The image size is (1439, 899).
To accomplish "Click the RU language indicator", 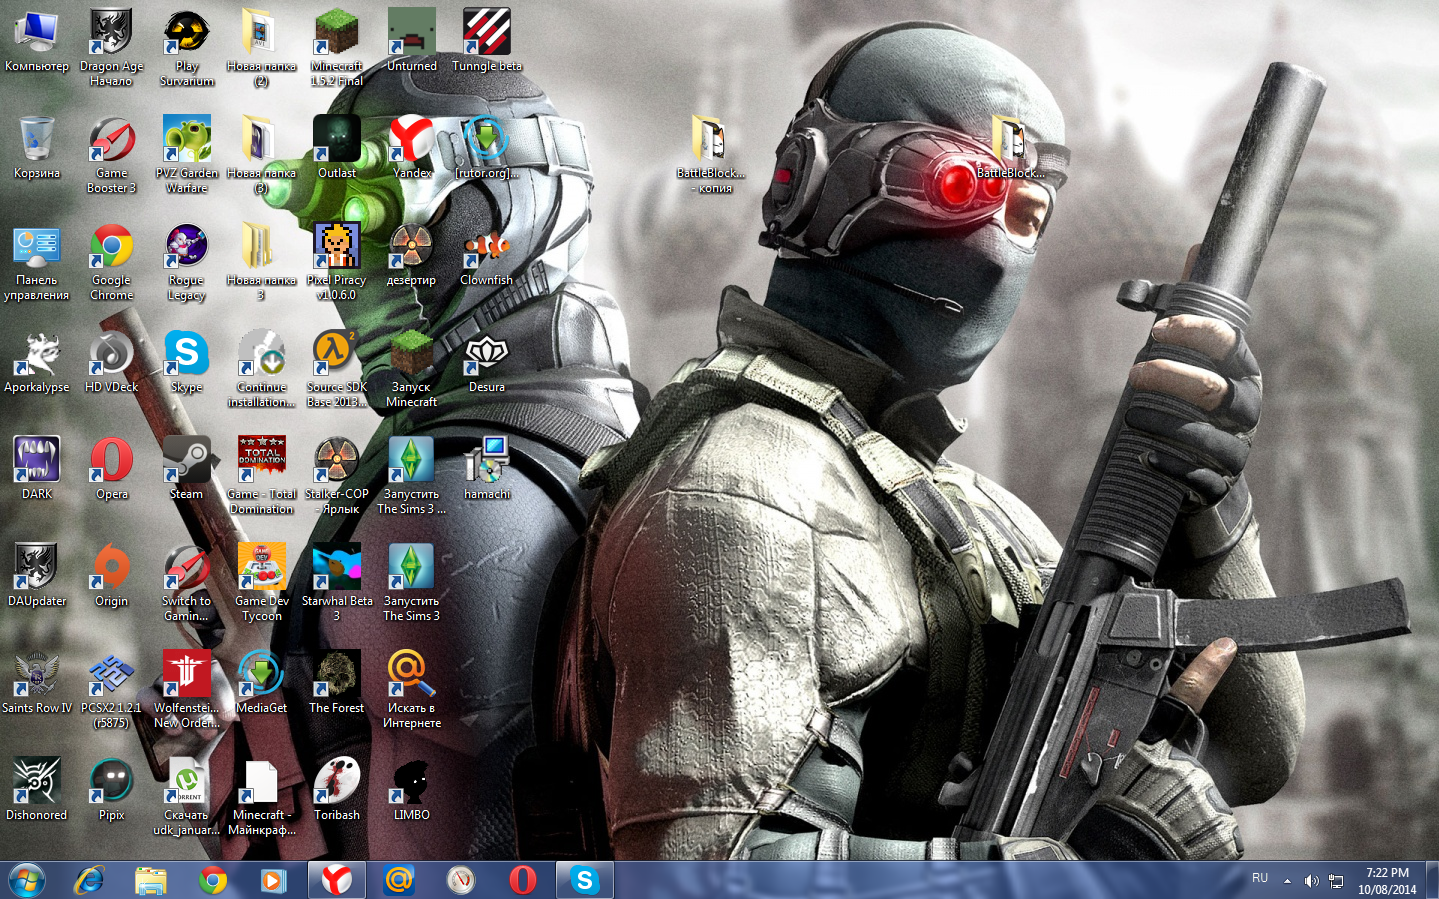I will pos(1260,878).
